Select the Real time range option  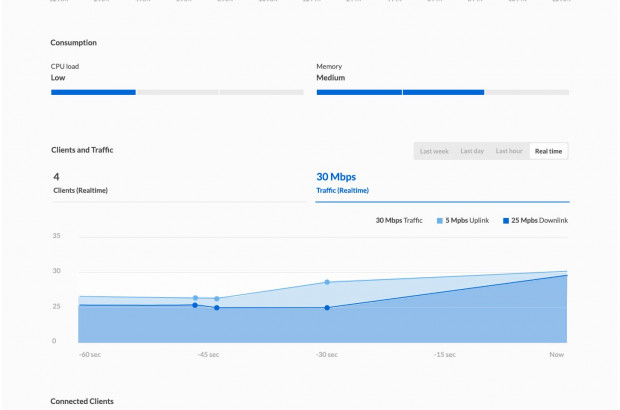tap(548, 151)
